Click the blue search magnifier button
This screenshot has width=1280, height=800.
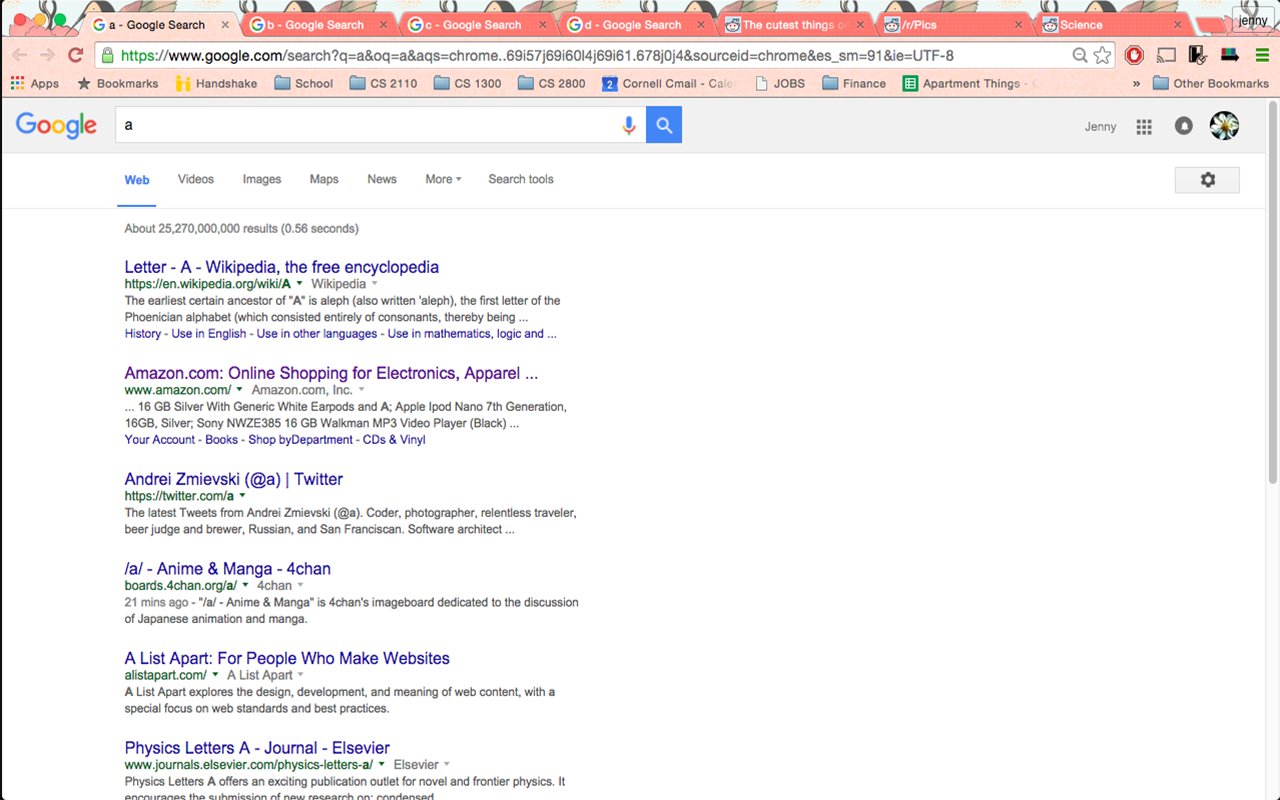point(664,125)
